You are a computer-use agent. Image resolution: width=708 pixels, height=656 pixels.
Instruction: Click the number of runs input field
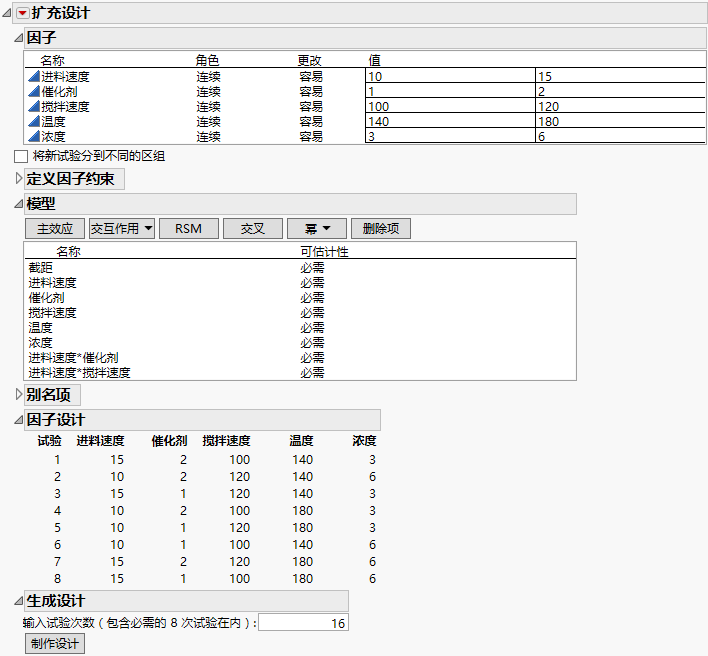click(x=303, y=623)
